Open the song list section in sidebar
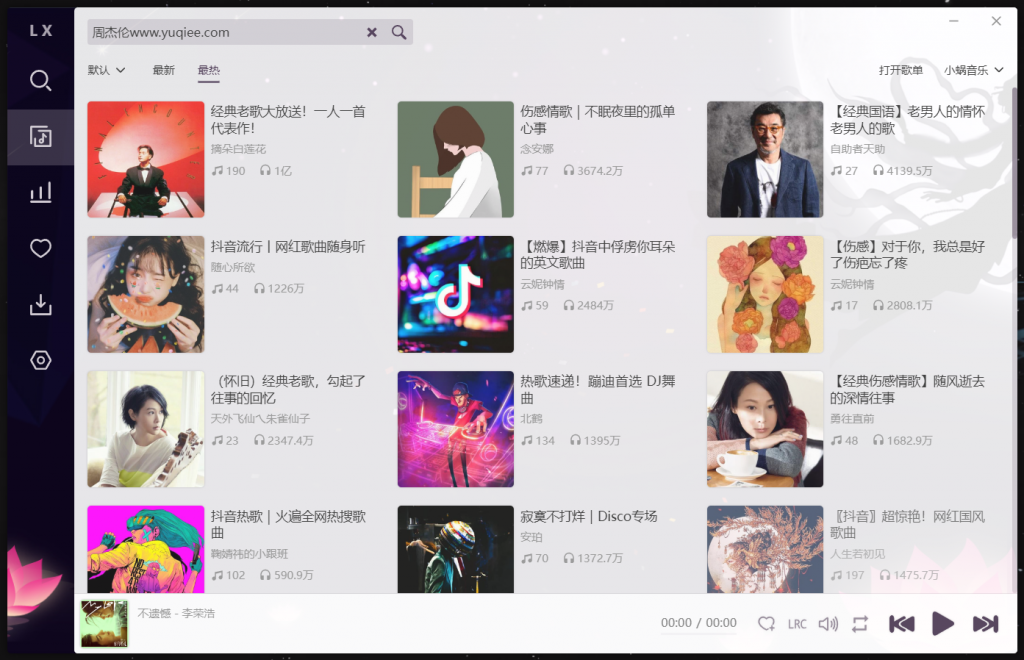 click(x=40, y=137)
